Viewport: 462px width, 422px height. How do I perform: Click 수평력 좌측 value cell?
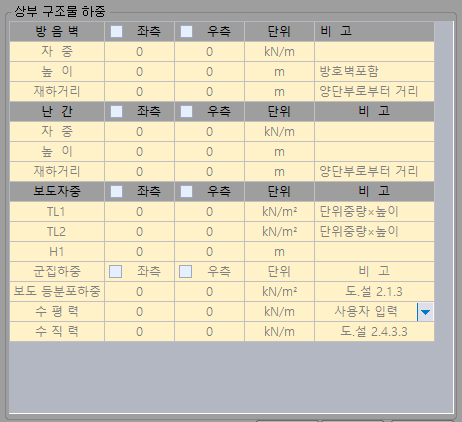(139, 312)
